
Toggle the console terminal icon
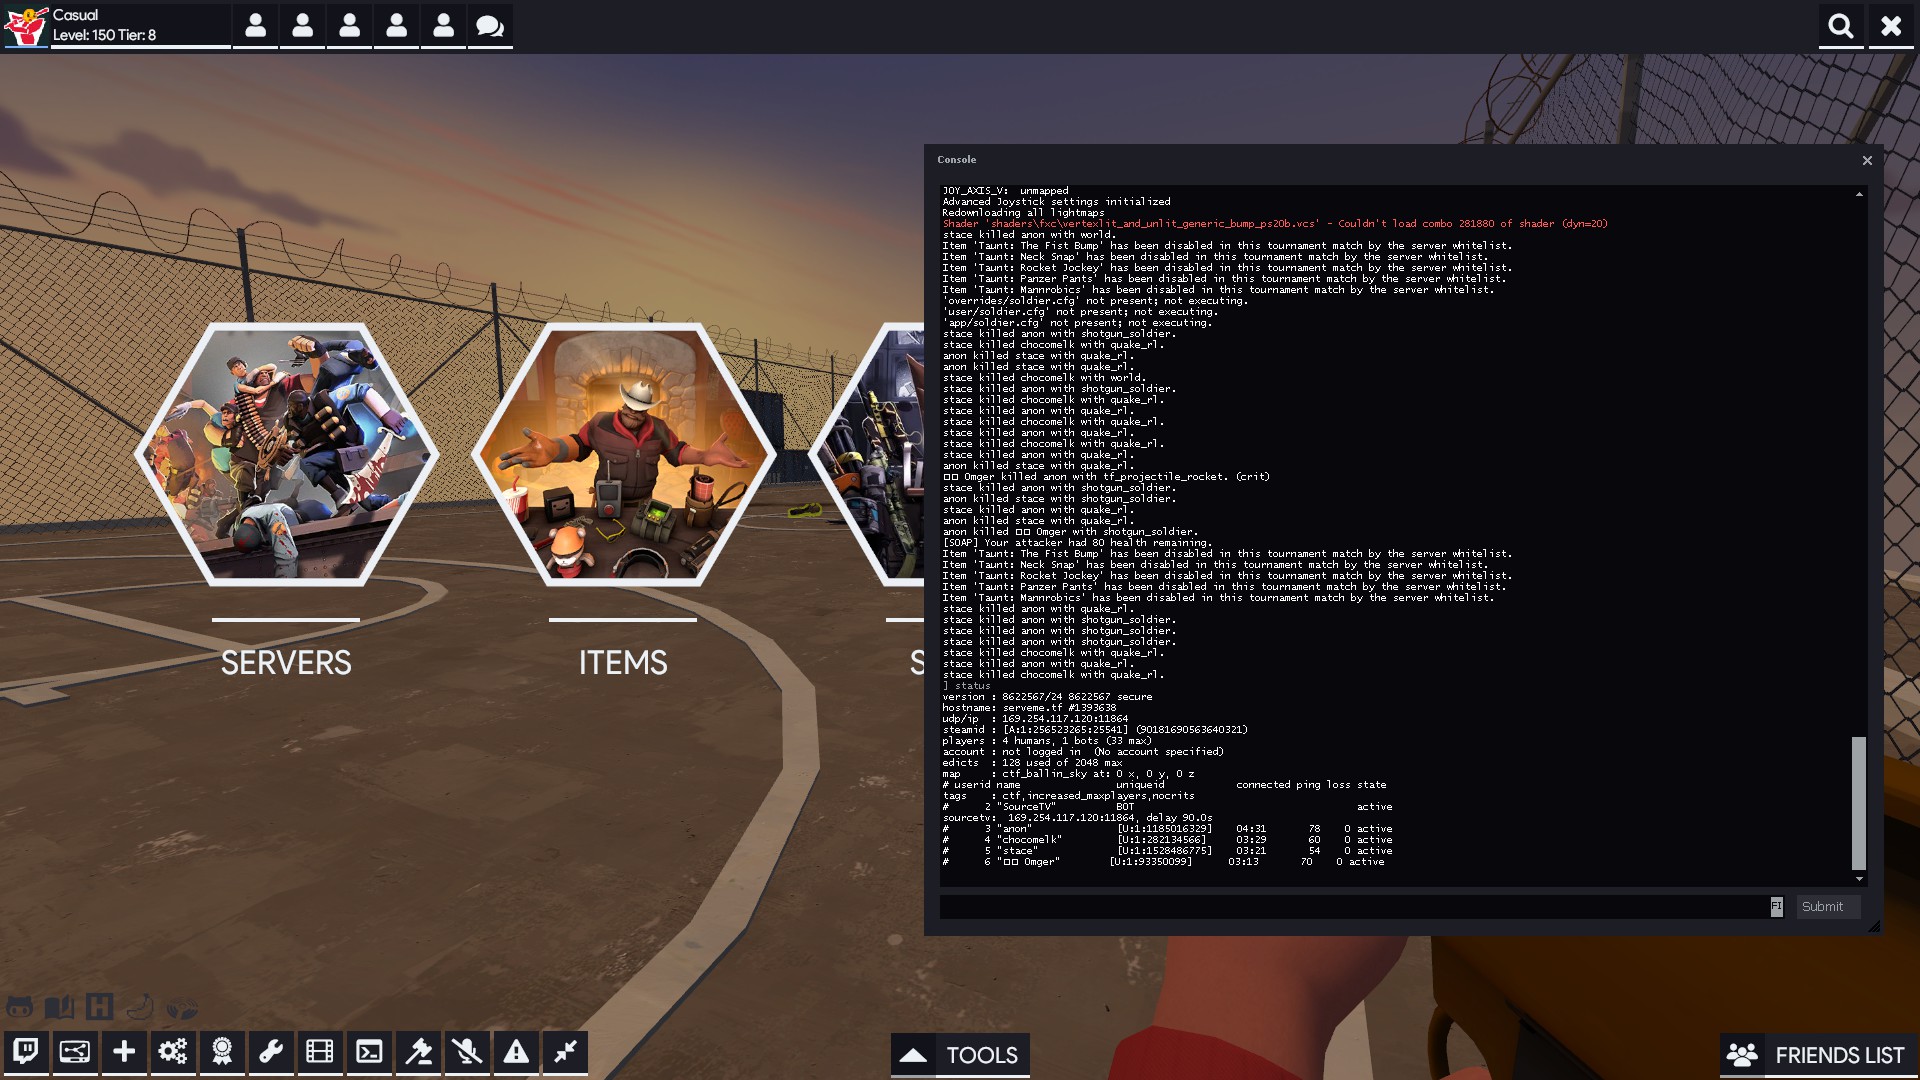point(369,1052)
